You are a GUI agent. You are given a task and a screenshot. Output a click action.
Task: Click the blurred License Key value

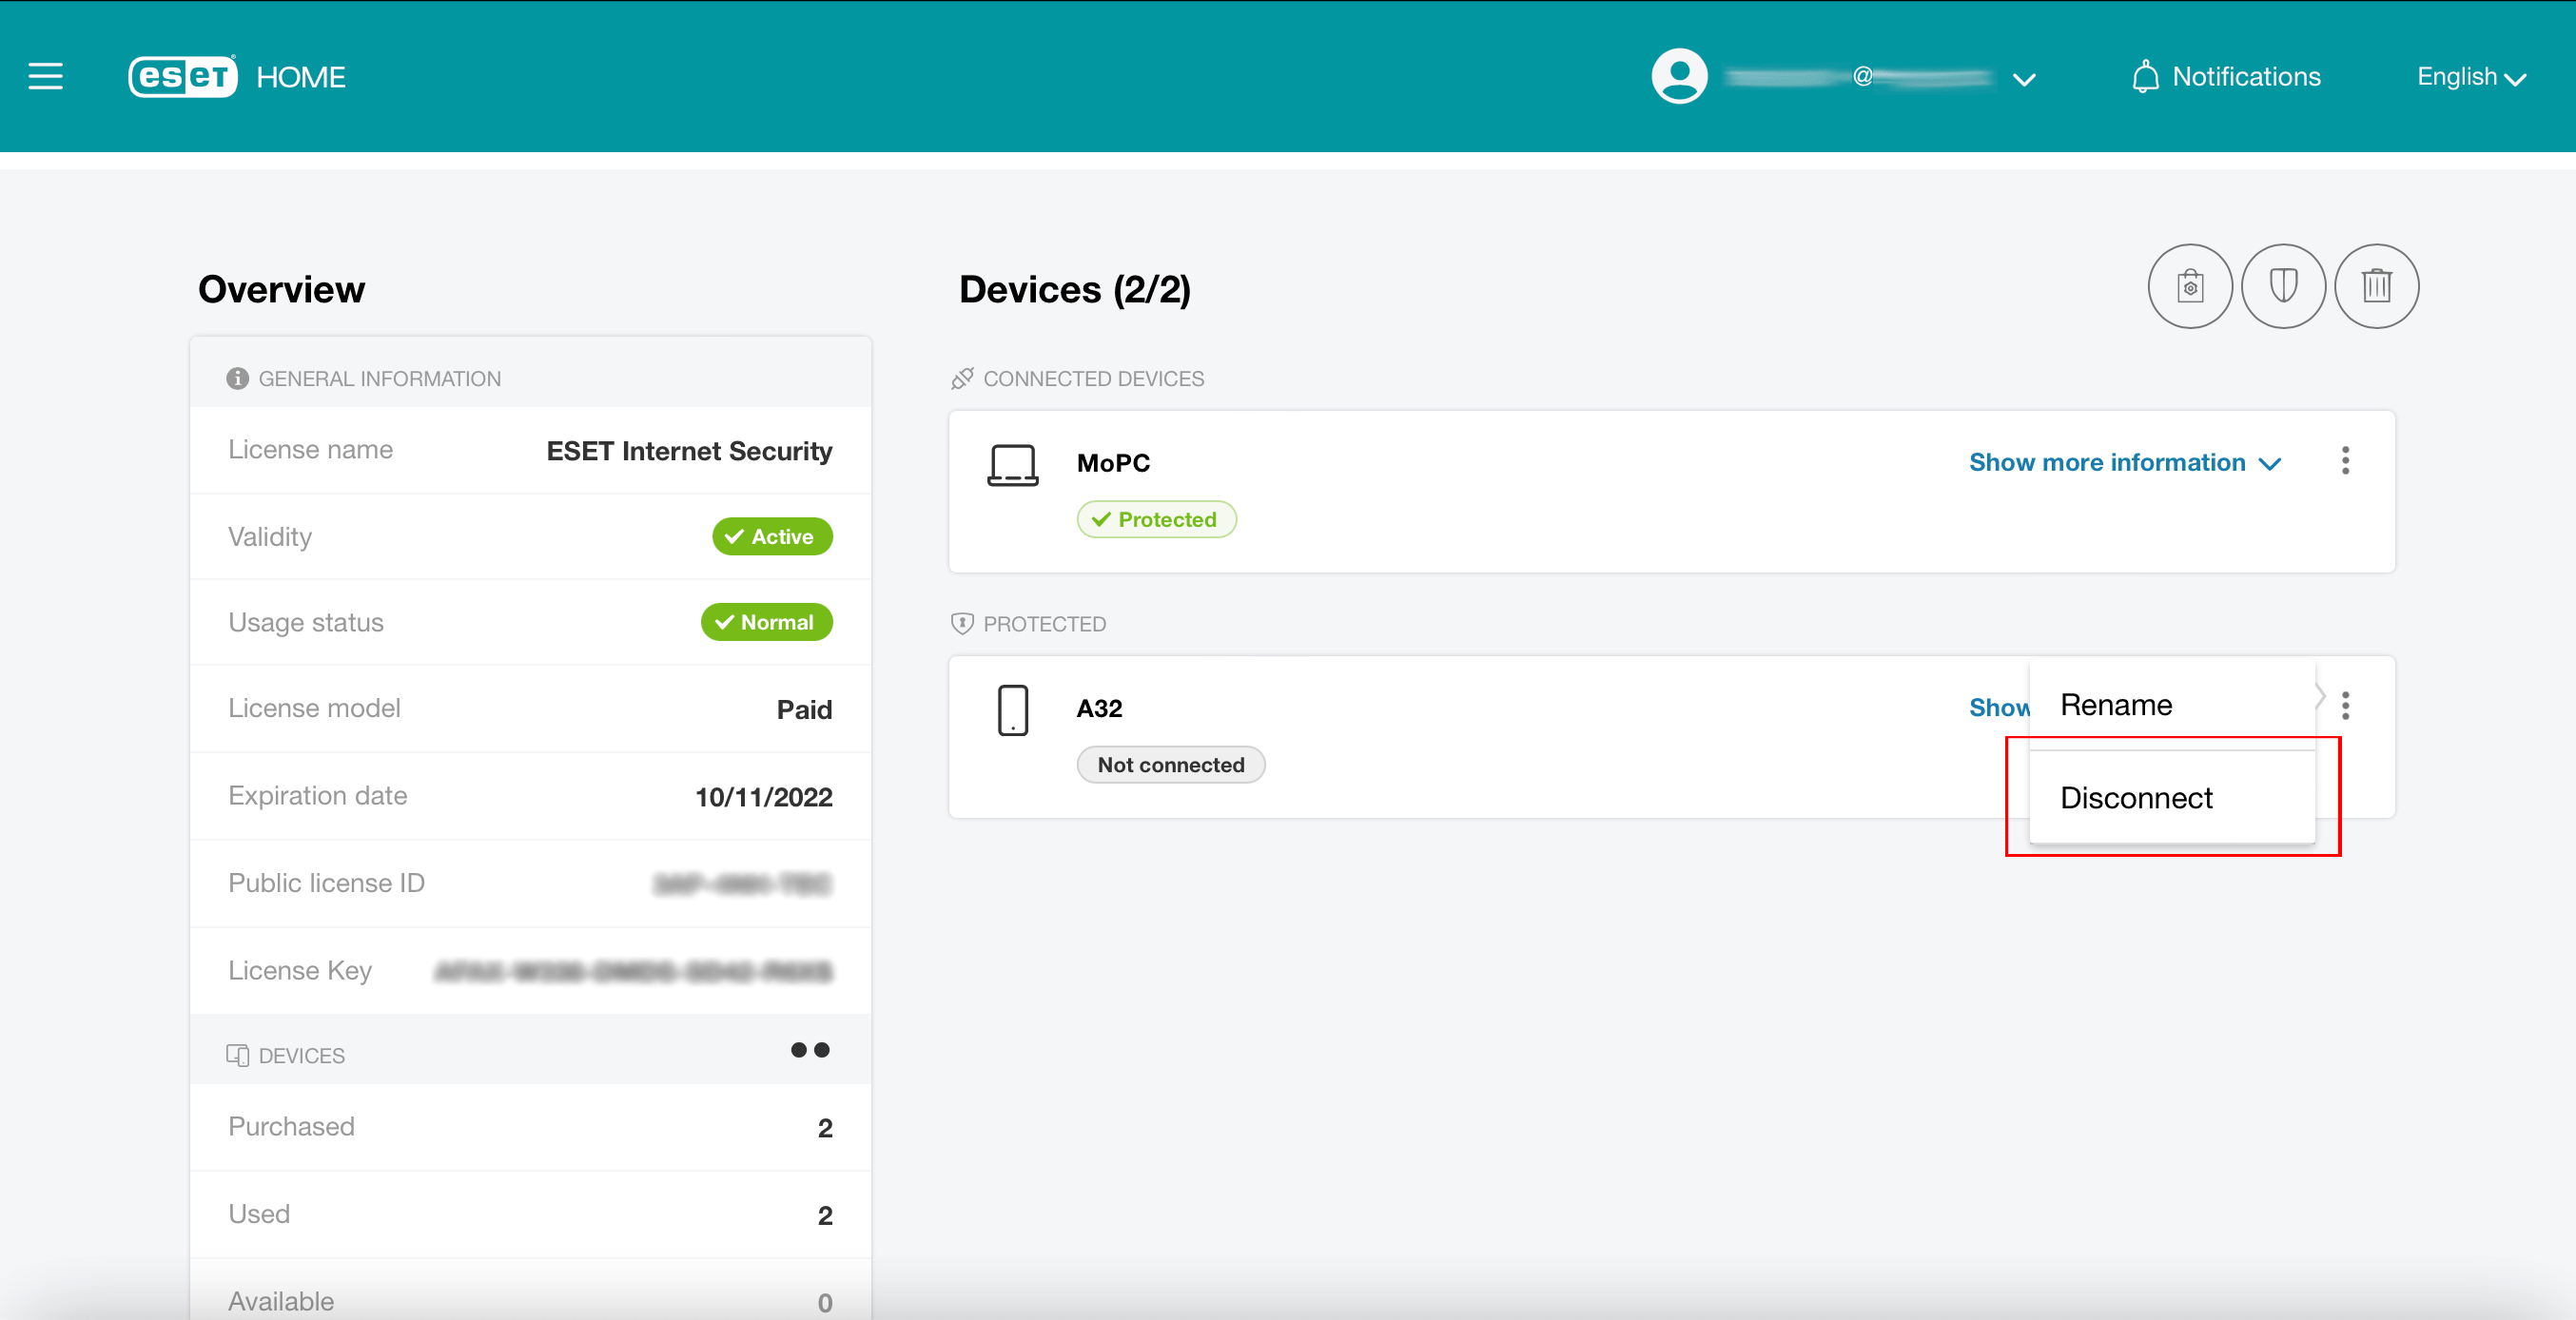coord(633,971)
